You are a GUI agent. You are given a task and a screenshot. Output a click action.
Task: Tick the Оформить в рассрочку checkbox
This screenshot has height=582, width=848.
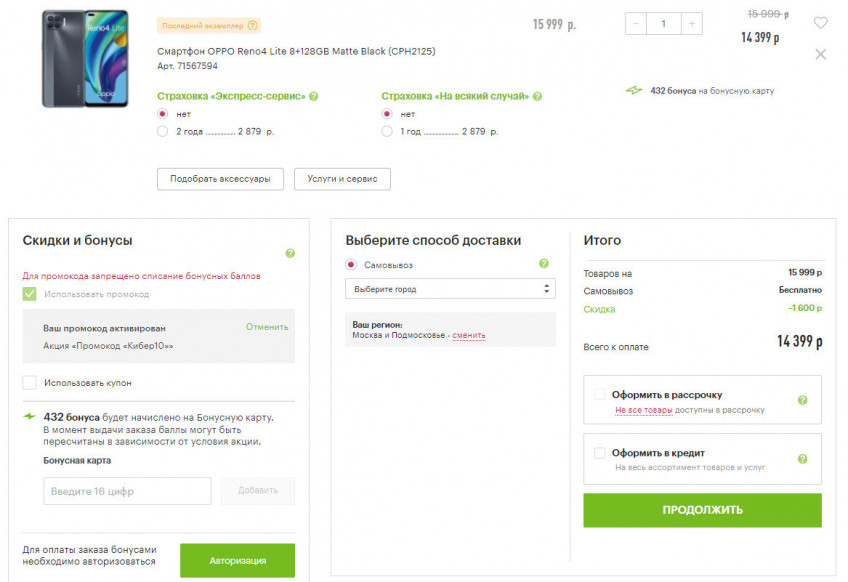point(599,395)
